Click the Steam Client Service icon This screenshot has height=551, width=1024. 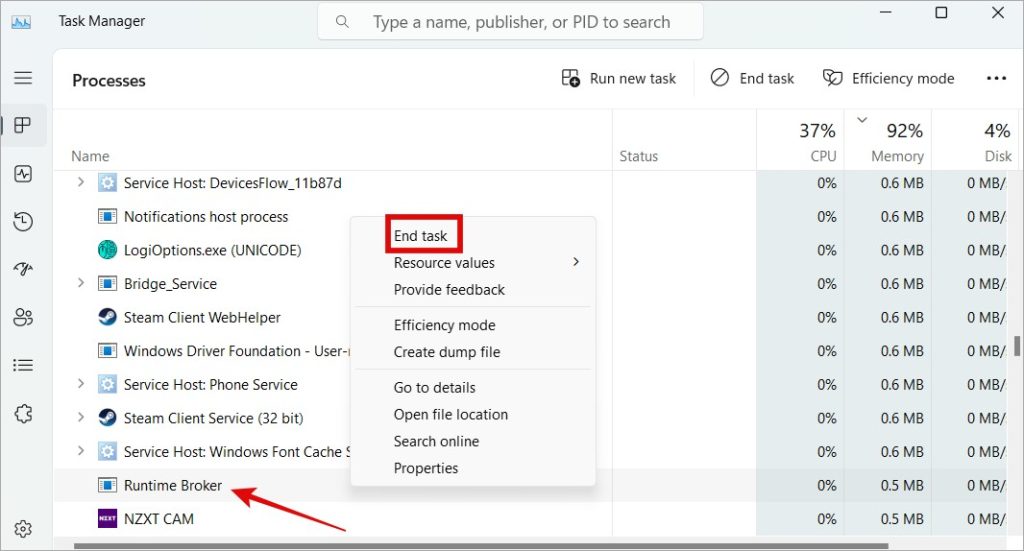click(x=107, y=418)
